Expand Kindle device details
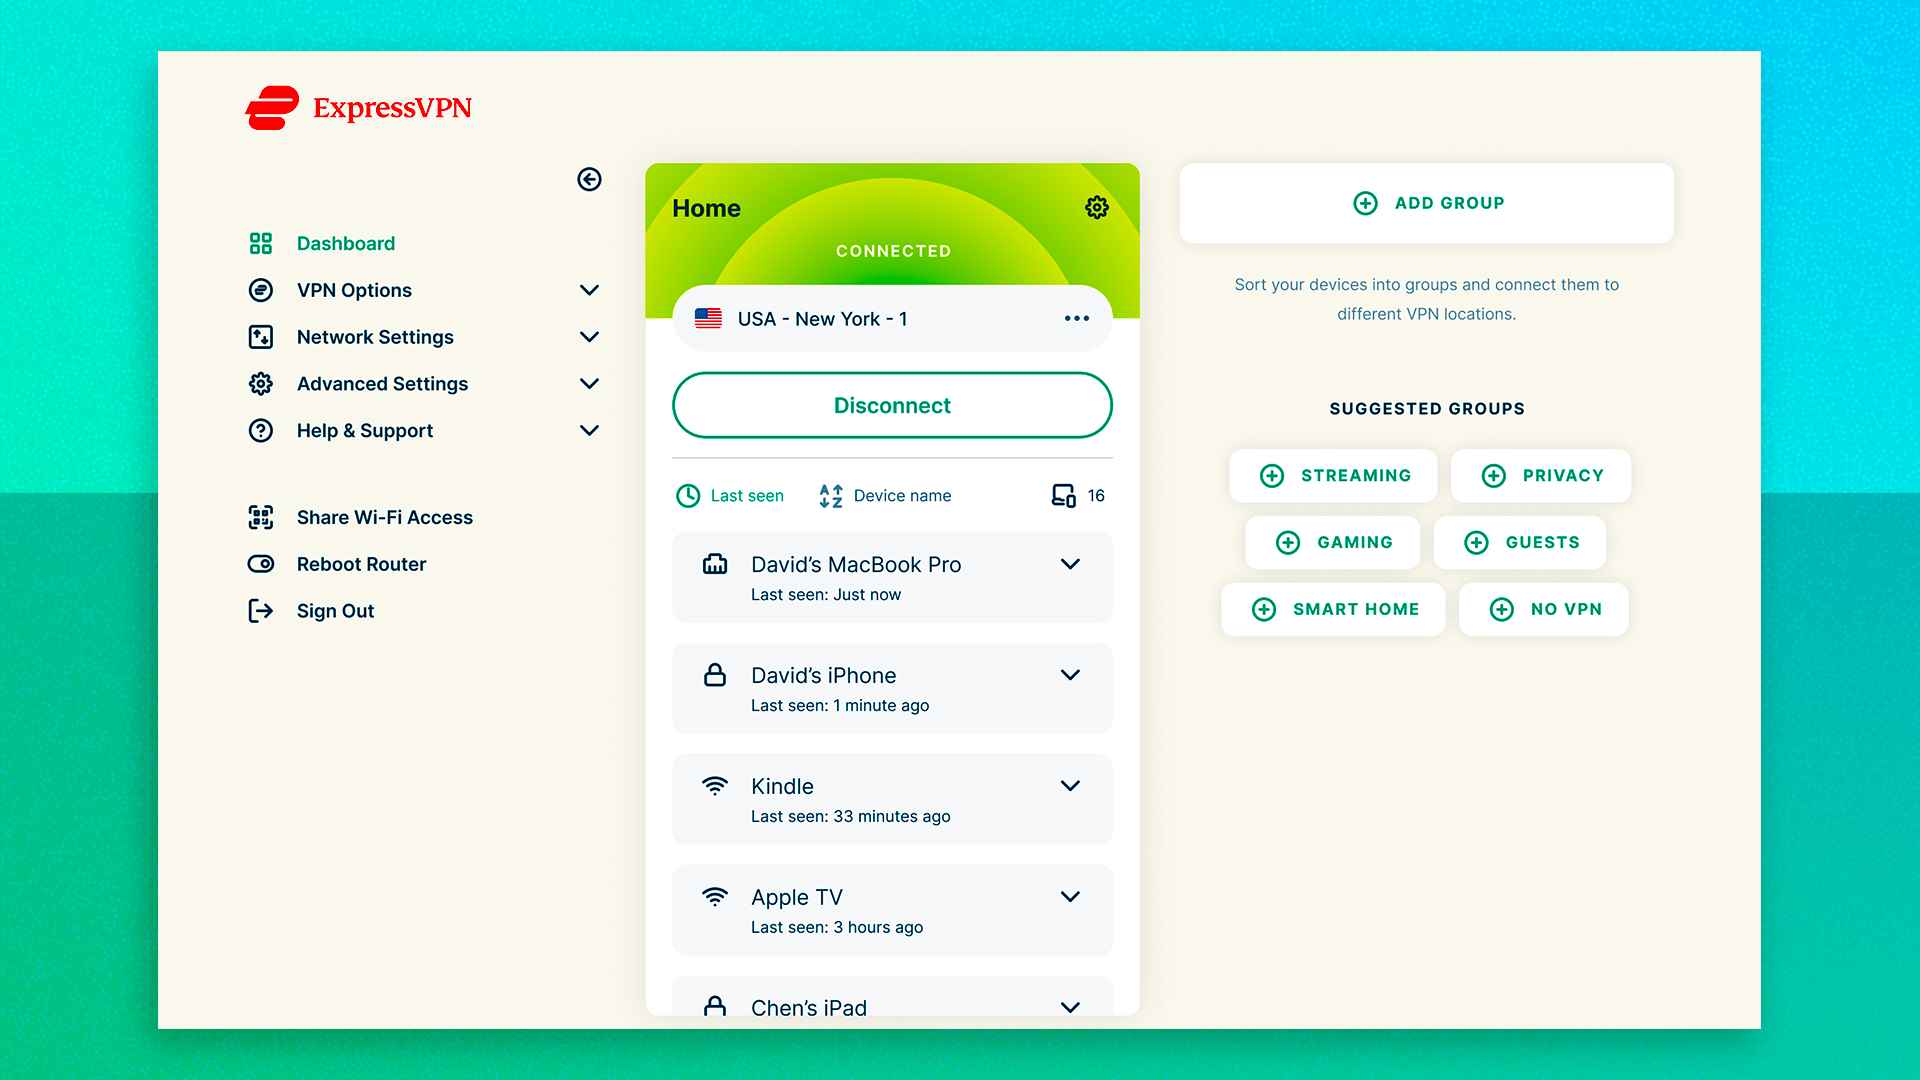The width and height of the screenshot is (1920, 1080). tap(1070, 786)
